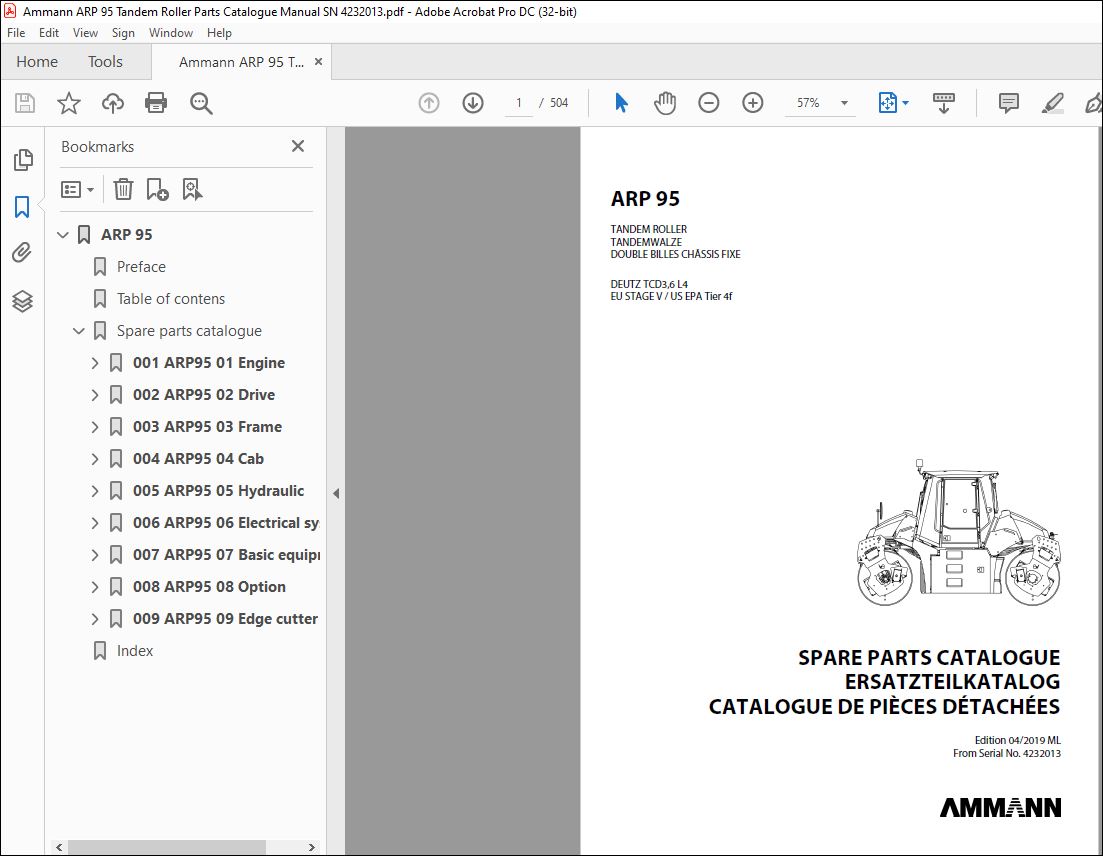Expand 006 ARP95 06 Electrical bookmark
Viewport: 1103px width, 856px height.
(x=95, y=523)
